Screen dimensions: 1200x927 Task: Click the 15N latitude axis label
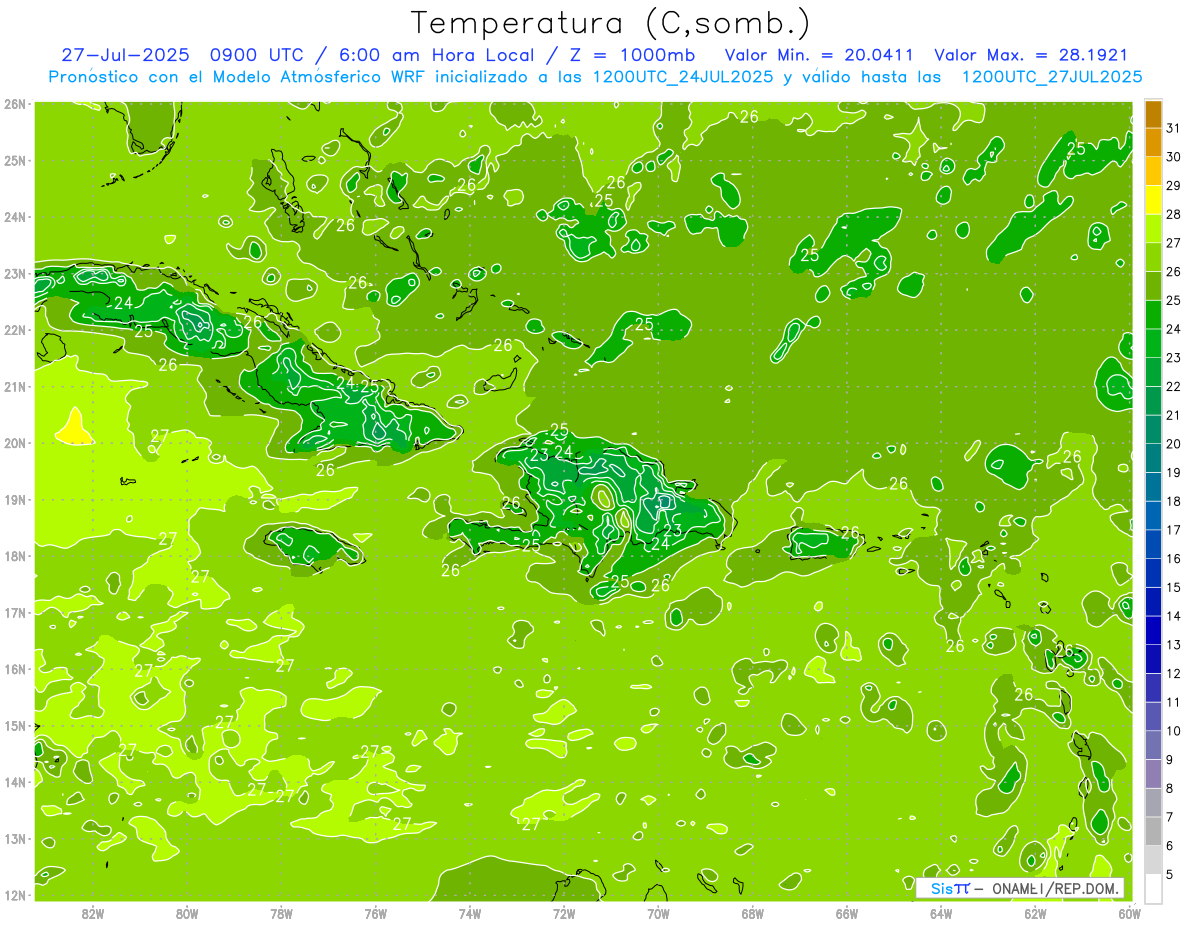15,726
